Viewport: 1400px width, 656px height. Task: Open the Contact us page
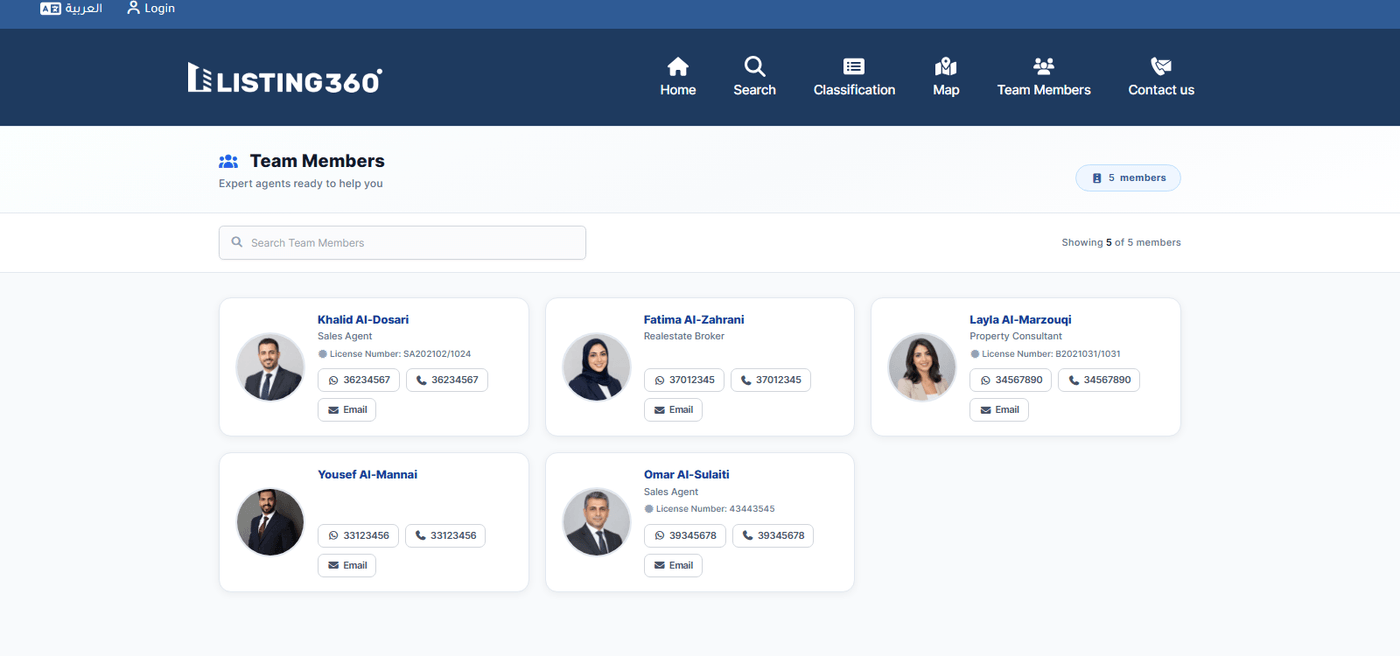point(1161,77)
